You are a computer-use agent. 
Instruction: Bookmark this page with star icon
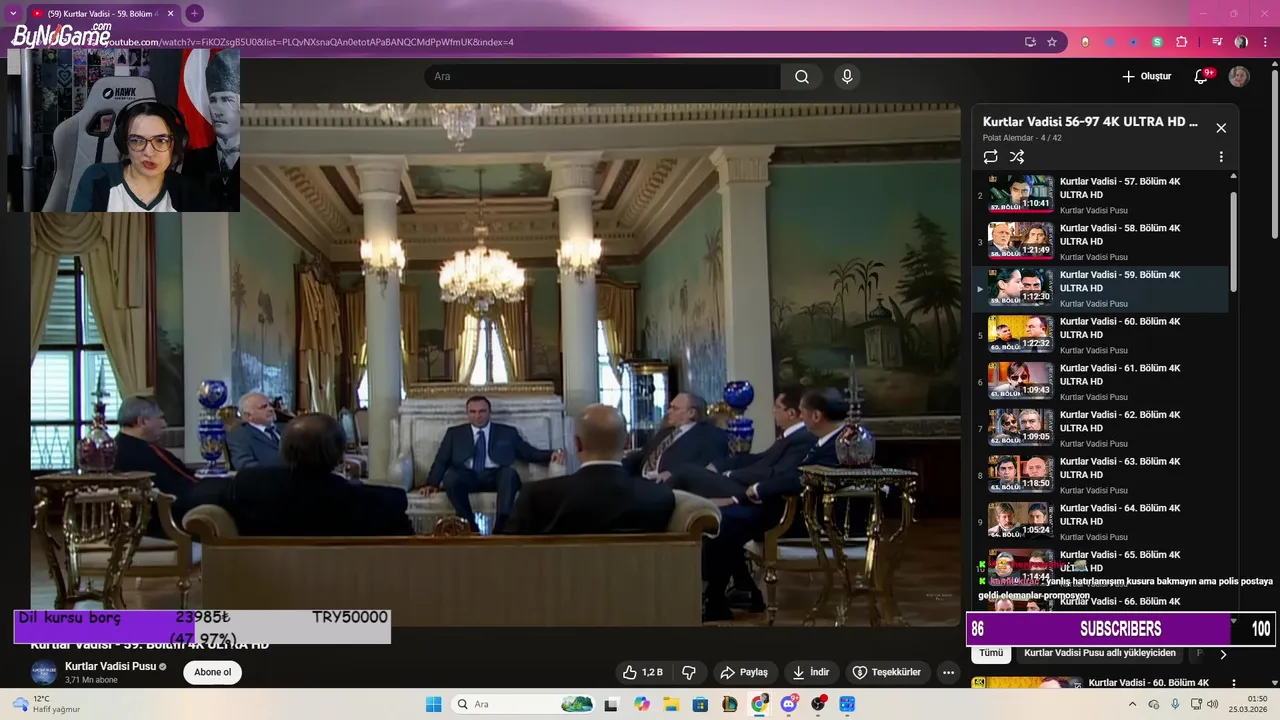(x=1052, y=42)
